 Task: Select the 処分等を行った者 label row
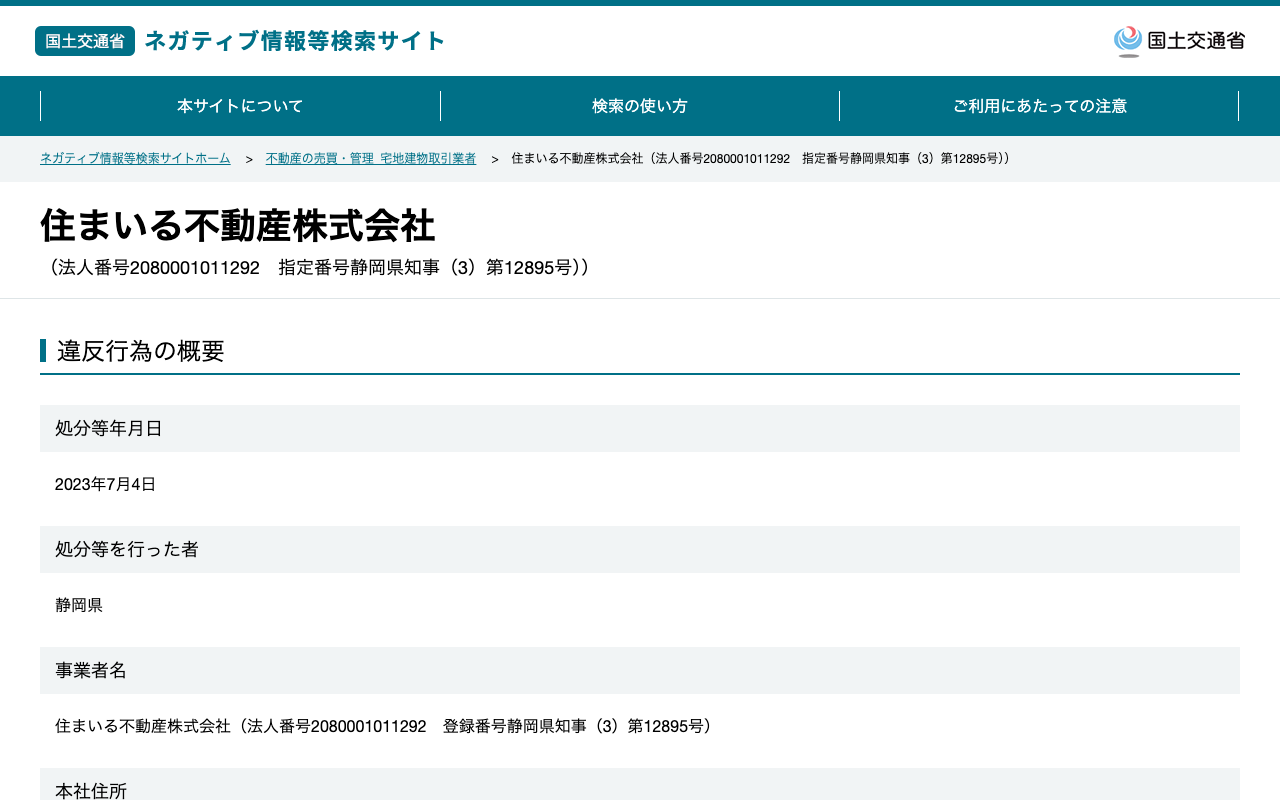[x=640, y=549]
